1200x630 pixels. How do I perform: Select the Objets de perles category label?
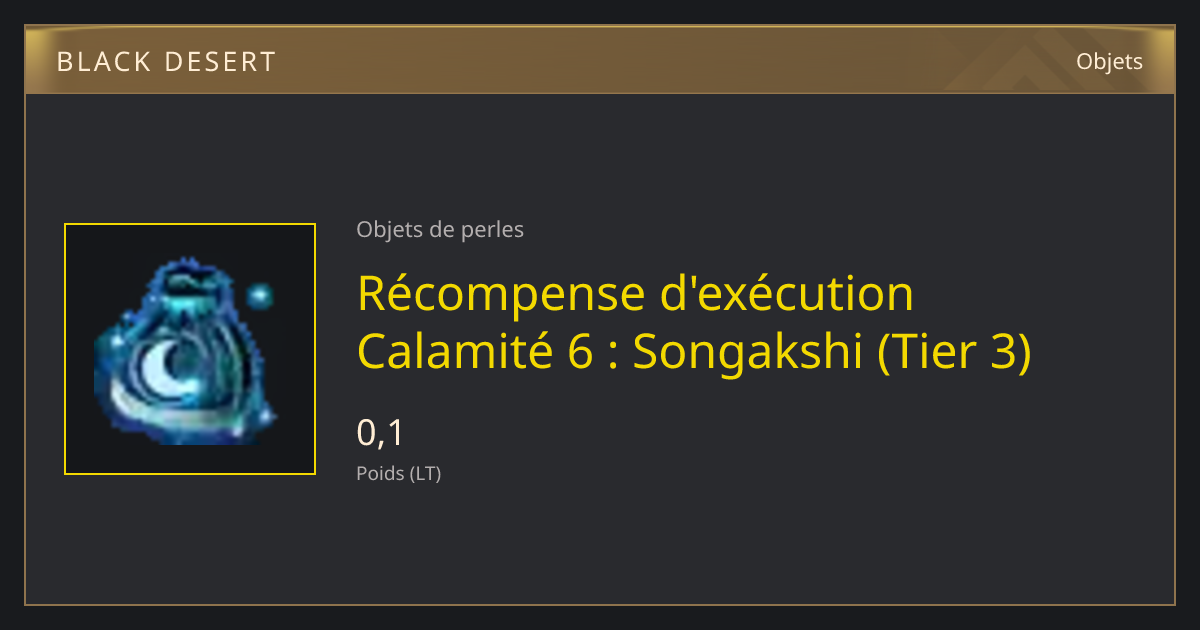tap(440, 229)
